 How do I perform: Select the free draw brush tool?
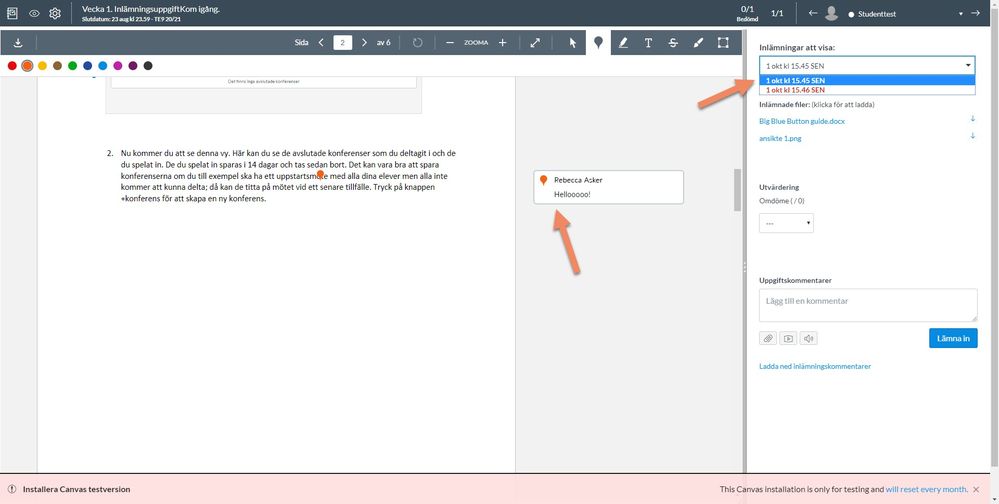tap(698, 43)
